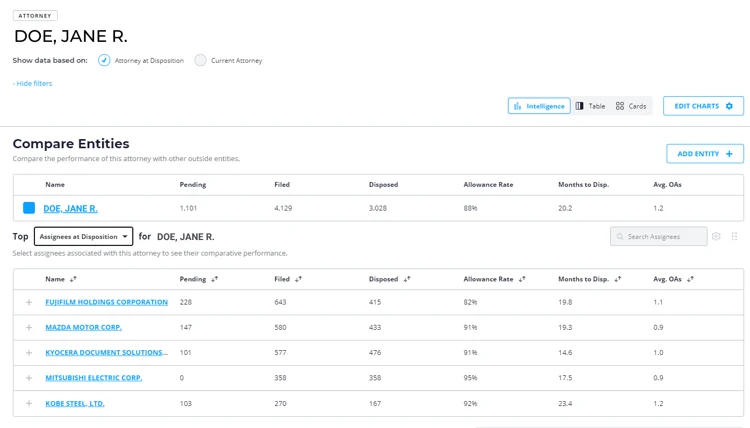Switch to Table view tab
Image resolution: width=750 pixels, height=428 pixels.
pyautogui.click(x=590, y=106)
